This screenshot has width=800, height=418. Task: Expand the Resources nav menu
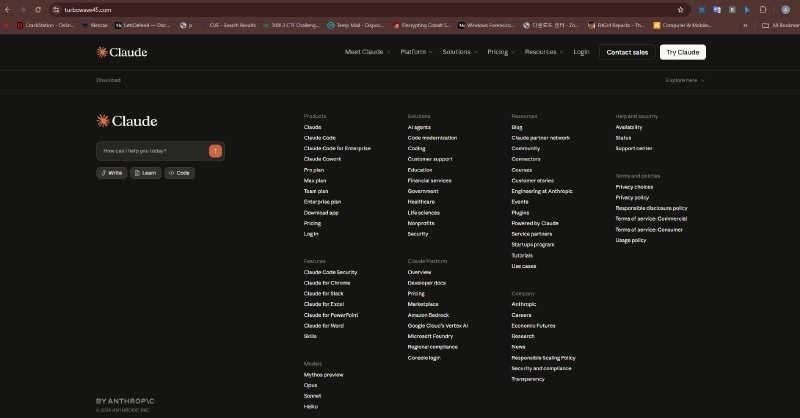544,52
